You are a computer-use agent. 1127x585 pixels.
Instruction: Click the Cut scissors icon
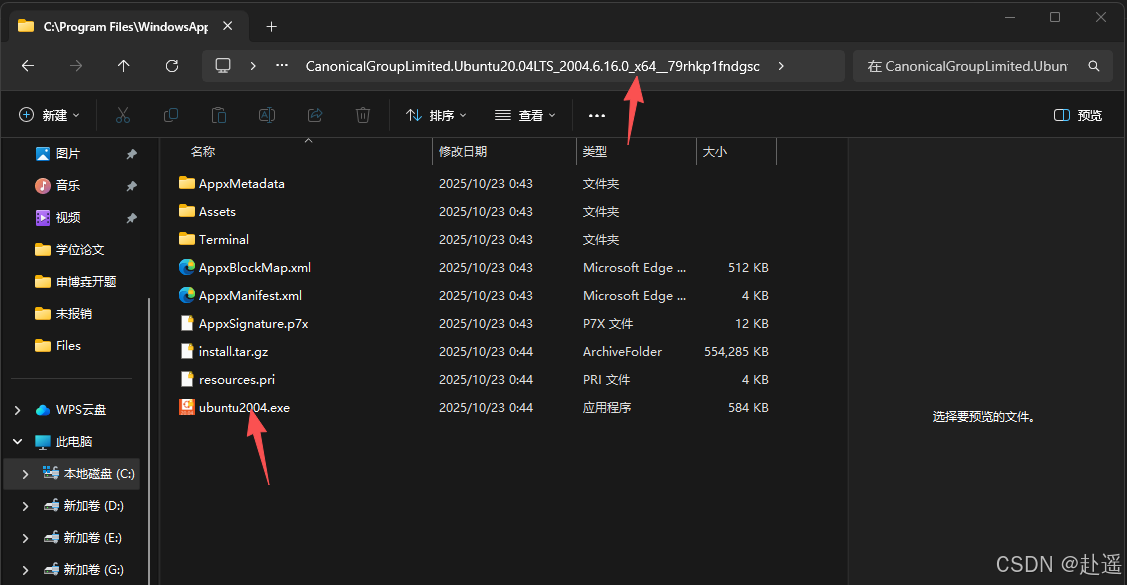[123, 115]
